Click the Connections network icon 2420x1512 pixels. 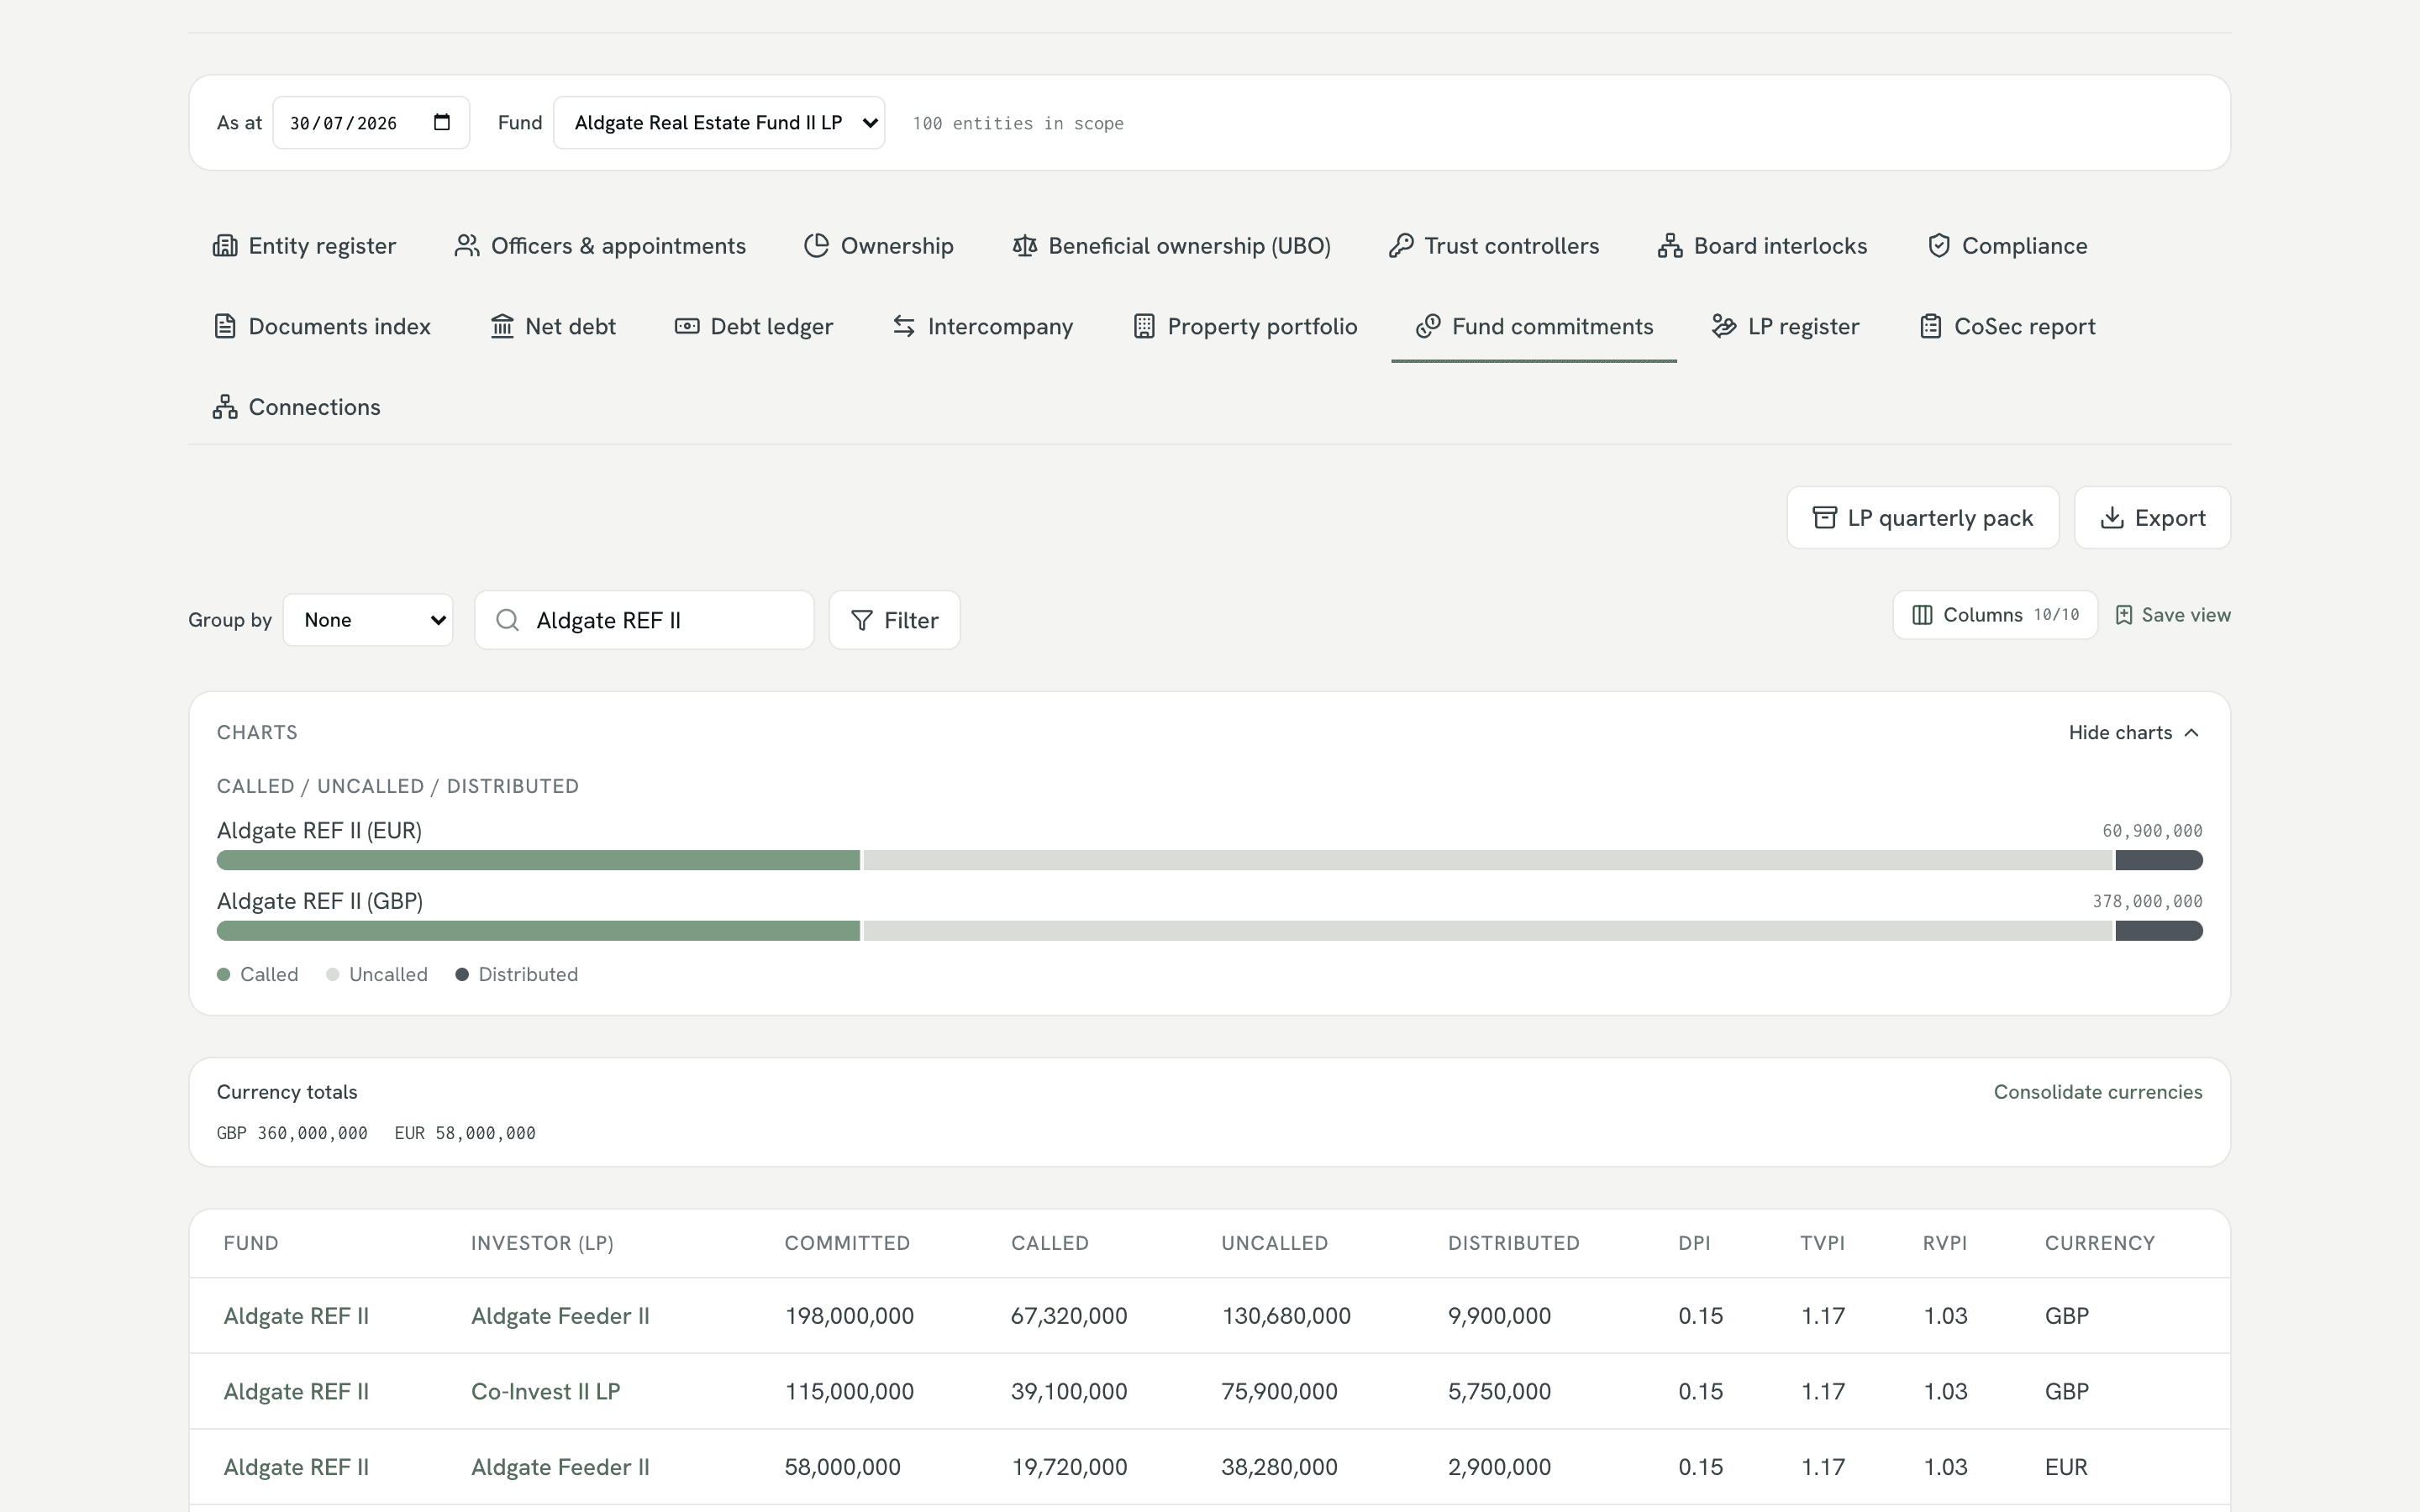pyautogui.click(x=225, y=407)
